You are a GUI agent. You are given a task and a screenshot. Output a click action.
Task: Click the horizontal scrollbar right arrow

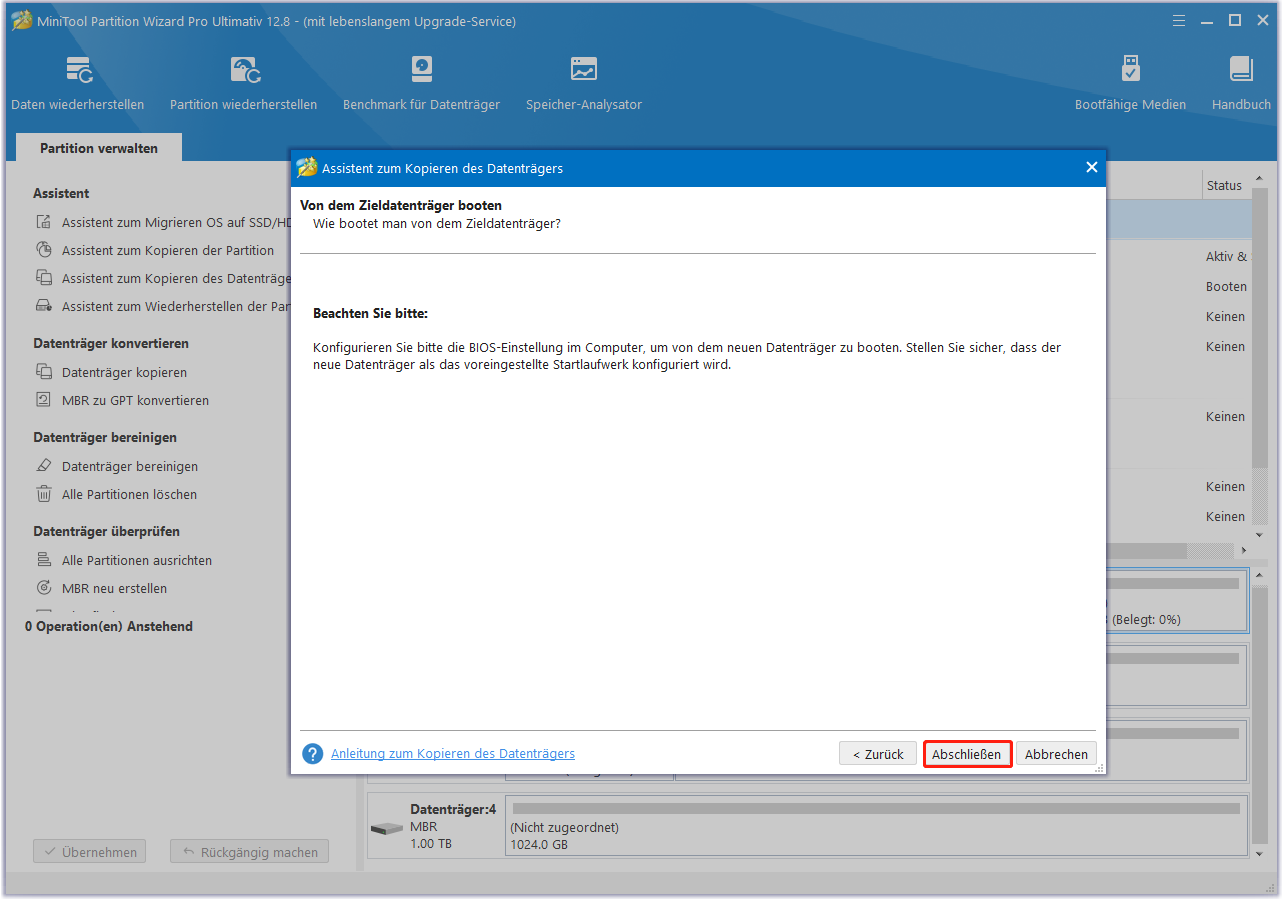tap(1244, 550)
